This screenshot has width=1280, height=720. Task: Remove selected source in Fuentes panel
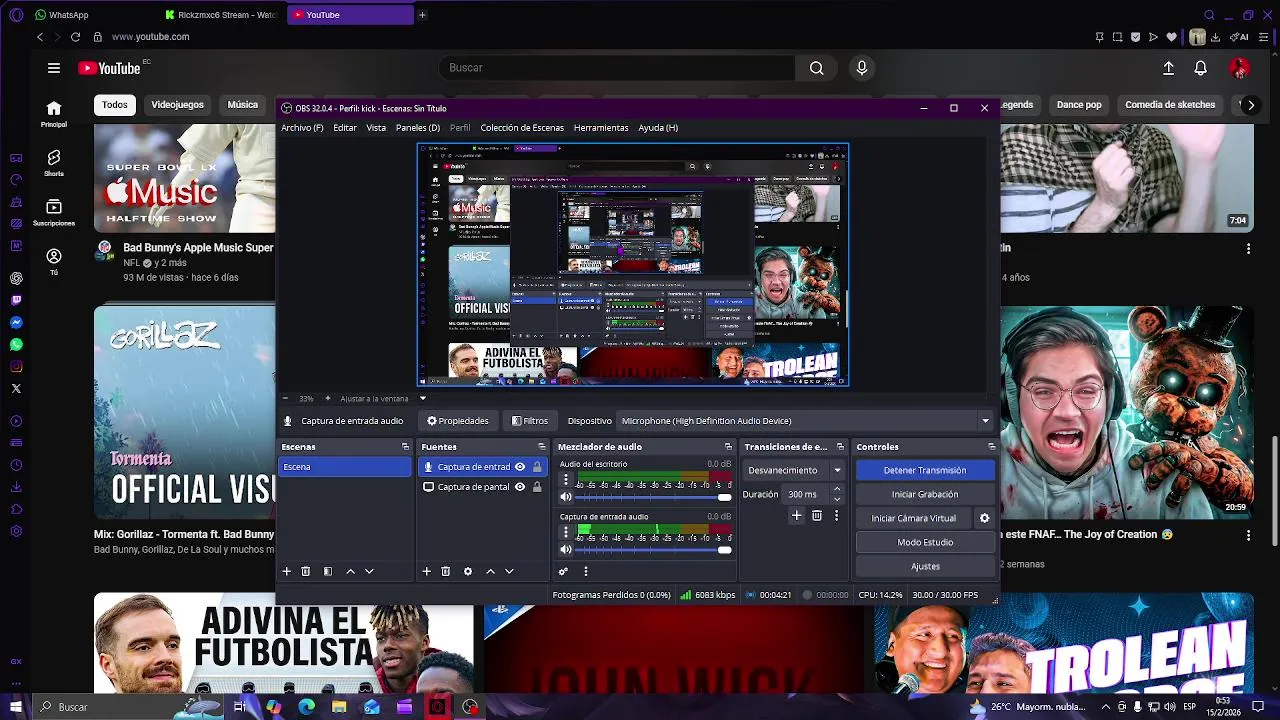446,571
